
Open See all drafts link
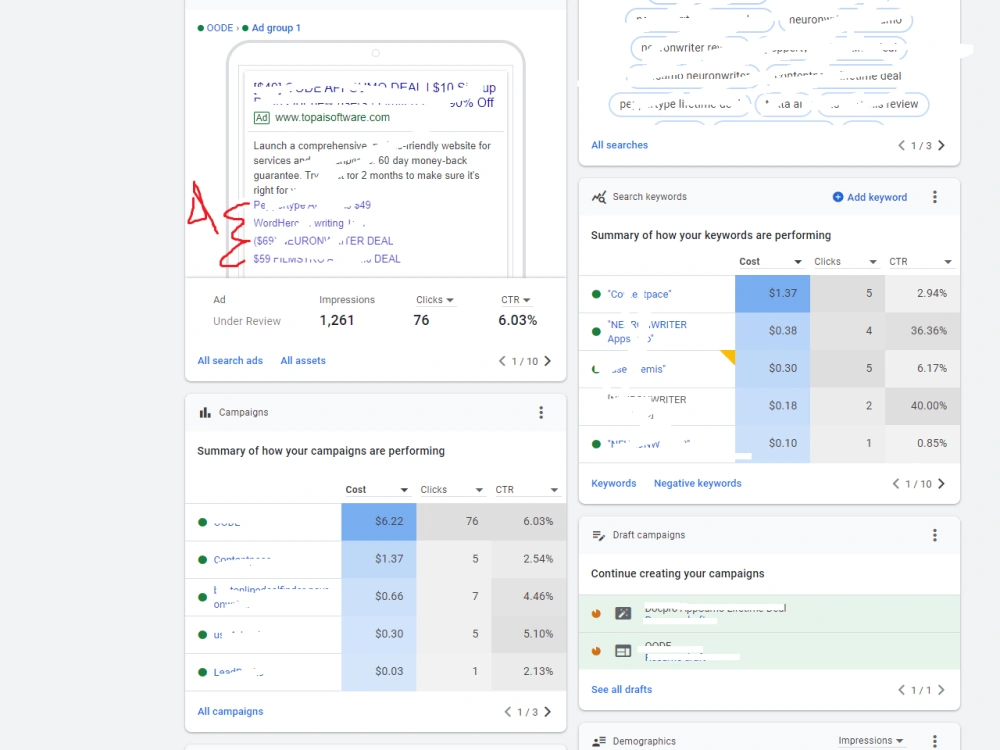tap(622, 690)
